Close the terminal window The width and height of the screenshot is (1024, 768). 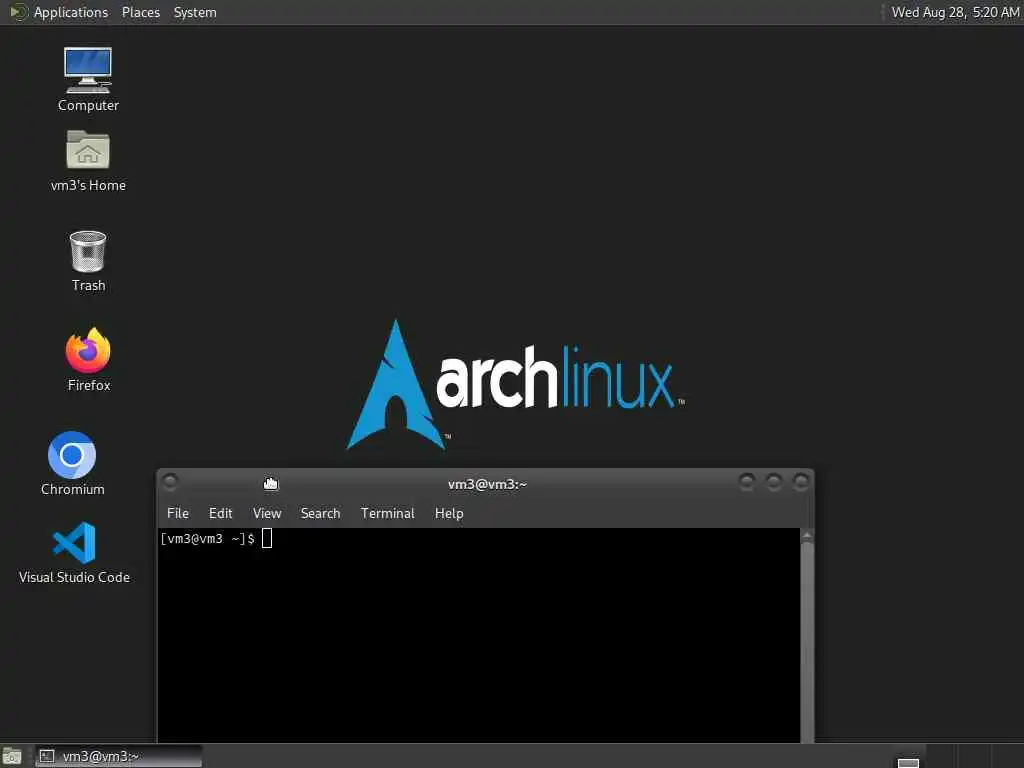(801, 482)
